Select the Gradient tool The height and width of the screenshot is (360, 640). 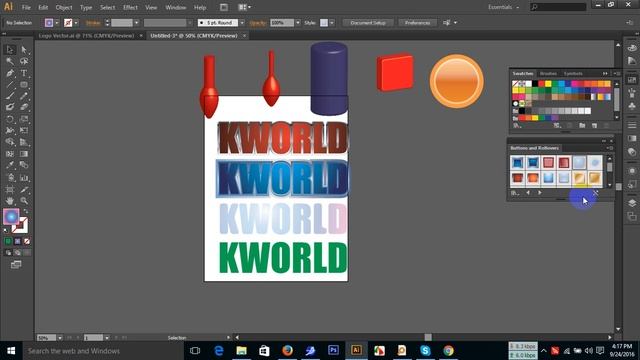tap(24, 154)
